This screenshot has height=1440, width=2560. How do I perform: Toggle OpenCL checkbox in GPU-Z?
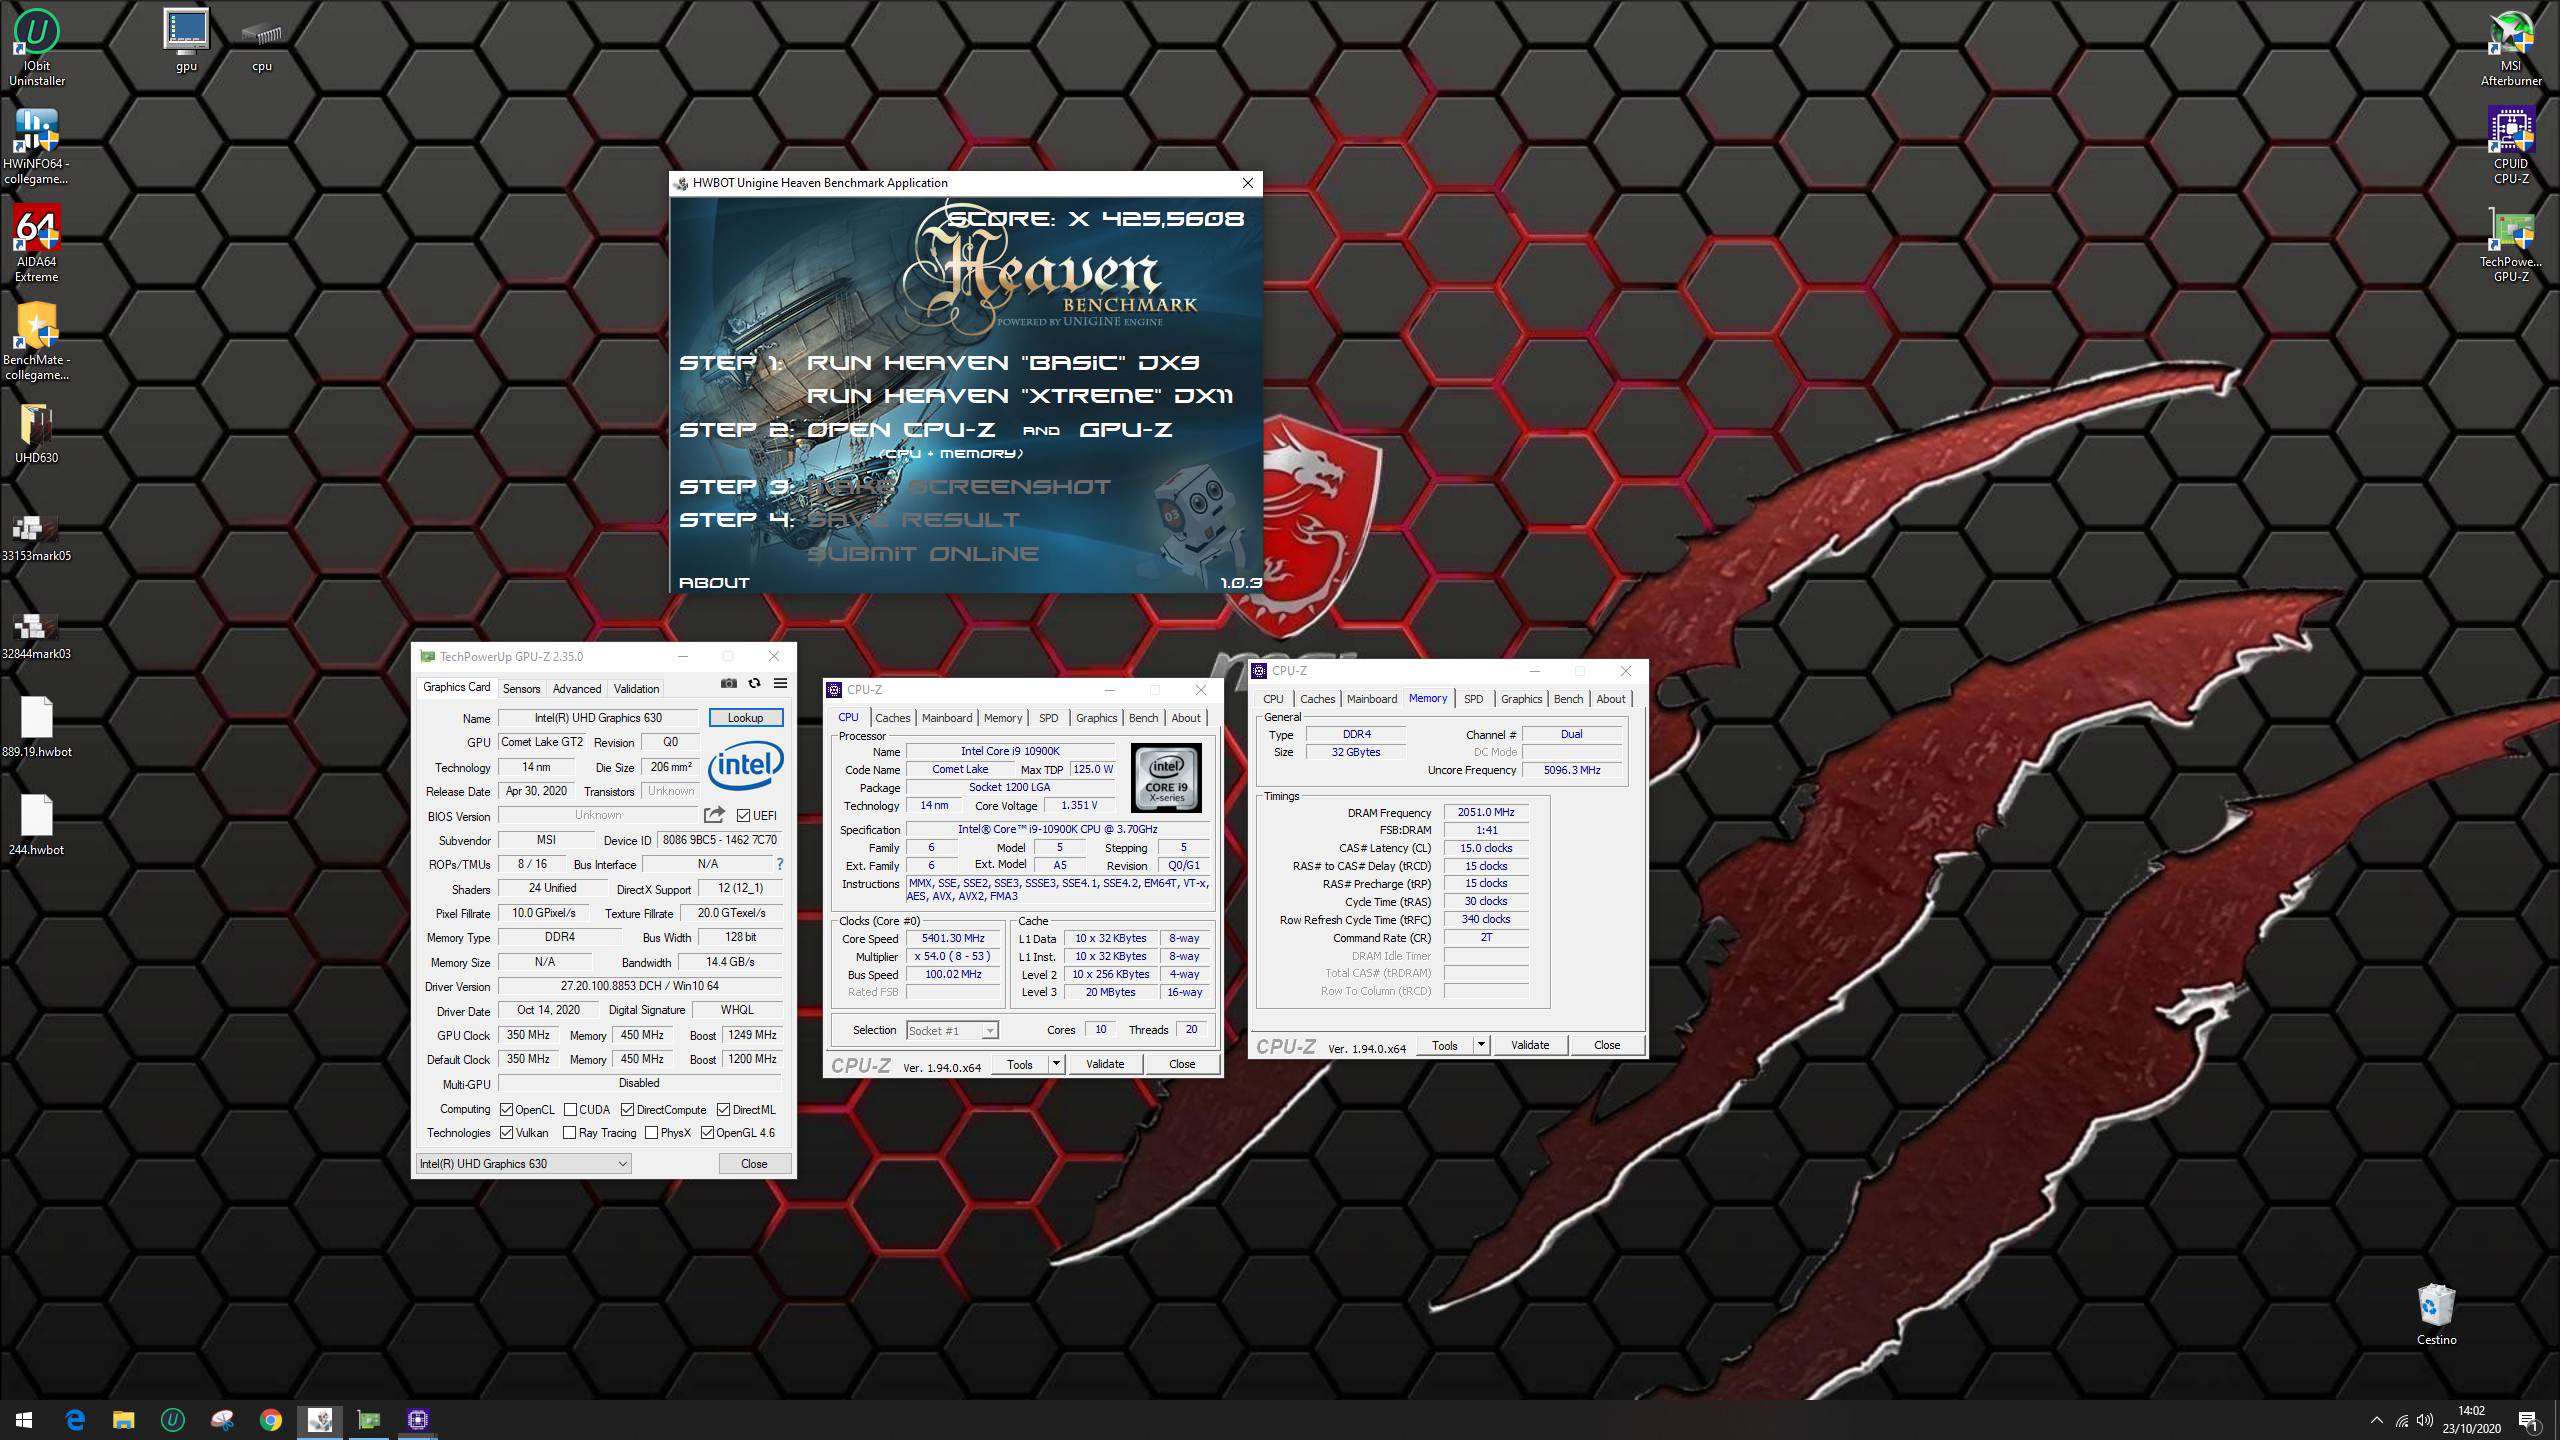coord(507,1110)
